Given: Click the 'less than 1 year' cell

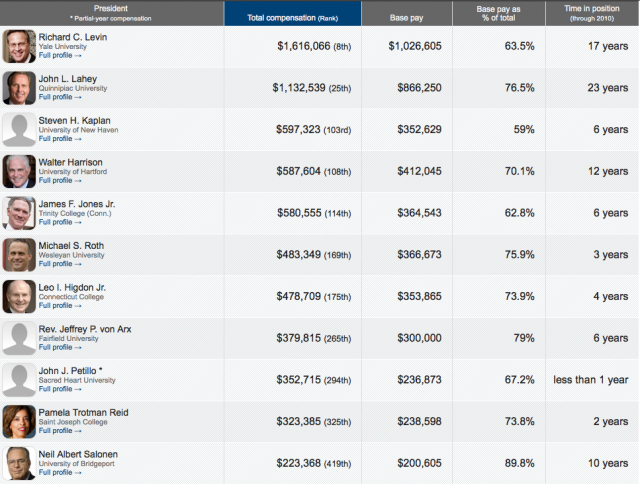Looking at the screenshot, I should click(x=591, y=380).
